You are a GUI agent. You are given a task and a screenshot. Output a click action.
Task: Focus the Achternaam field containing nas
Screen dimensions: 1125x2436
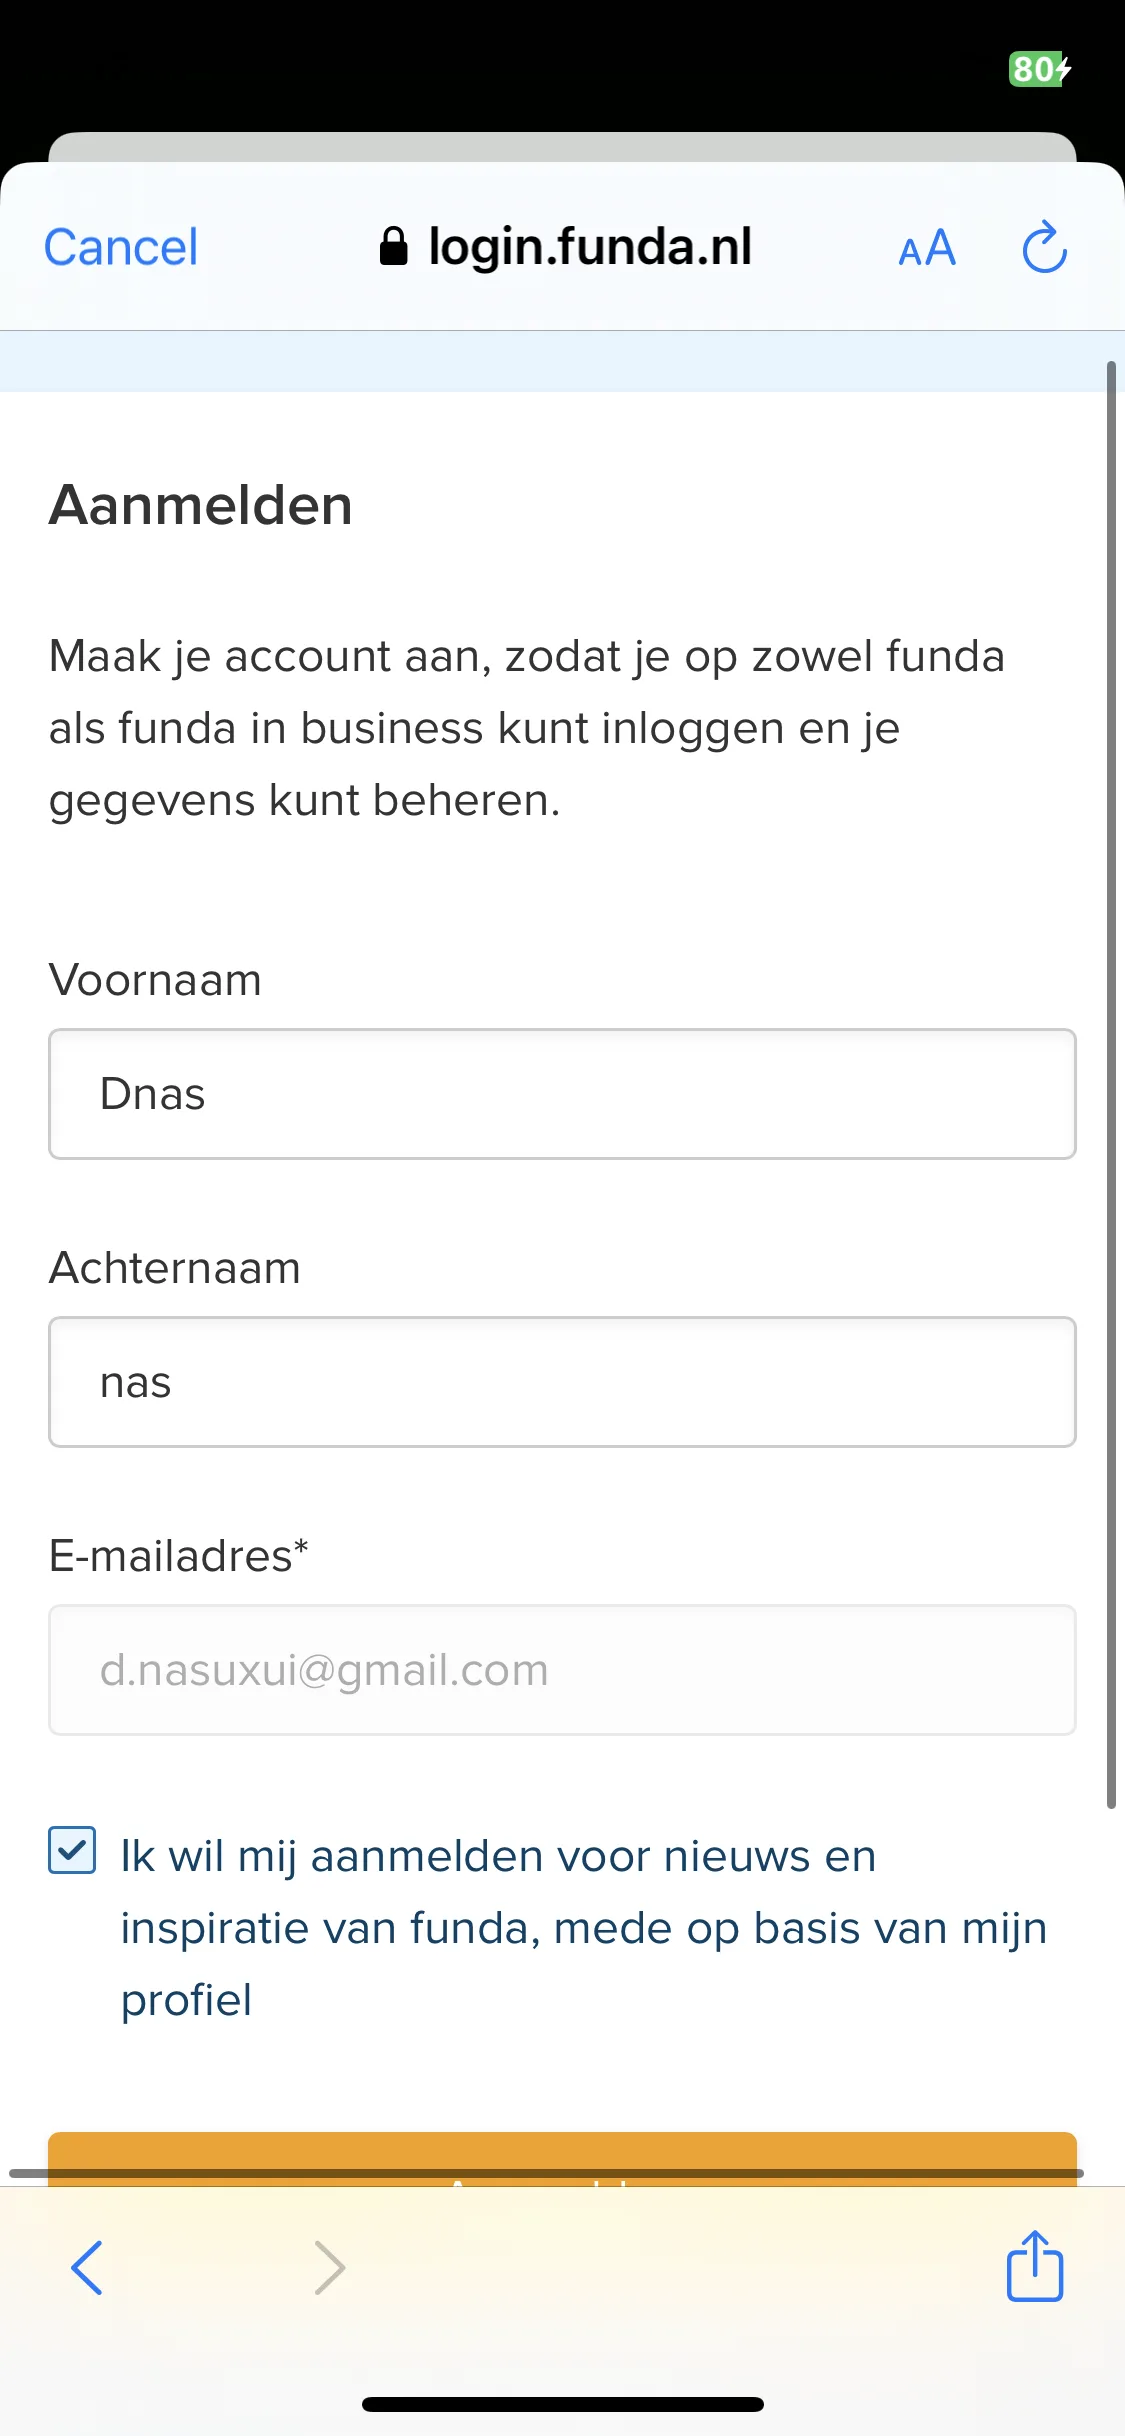pos(562,1382)
